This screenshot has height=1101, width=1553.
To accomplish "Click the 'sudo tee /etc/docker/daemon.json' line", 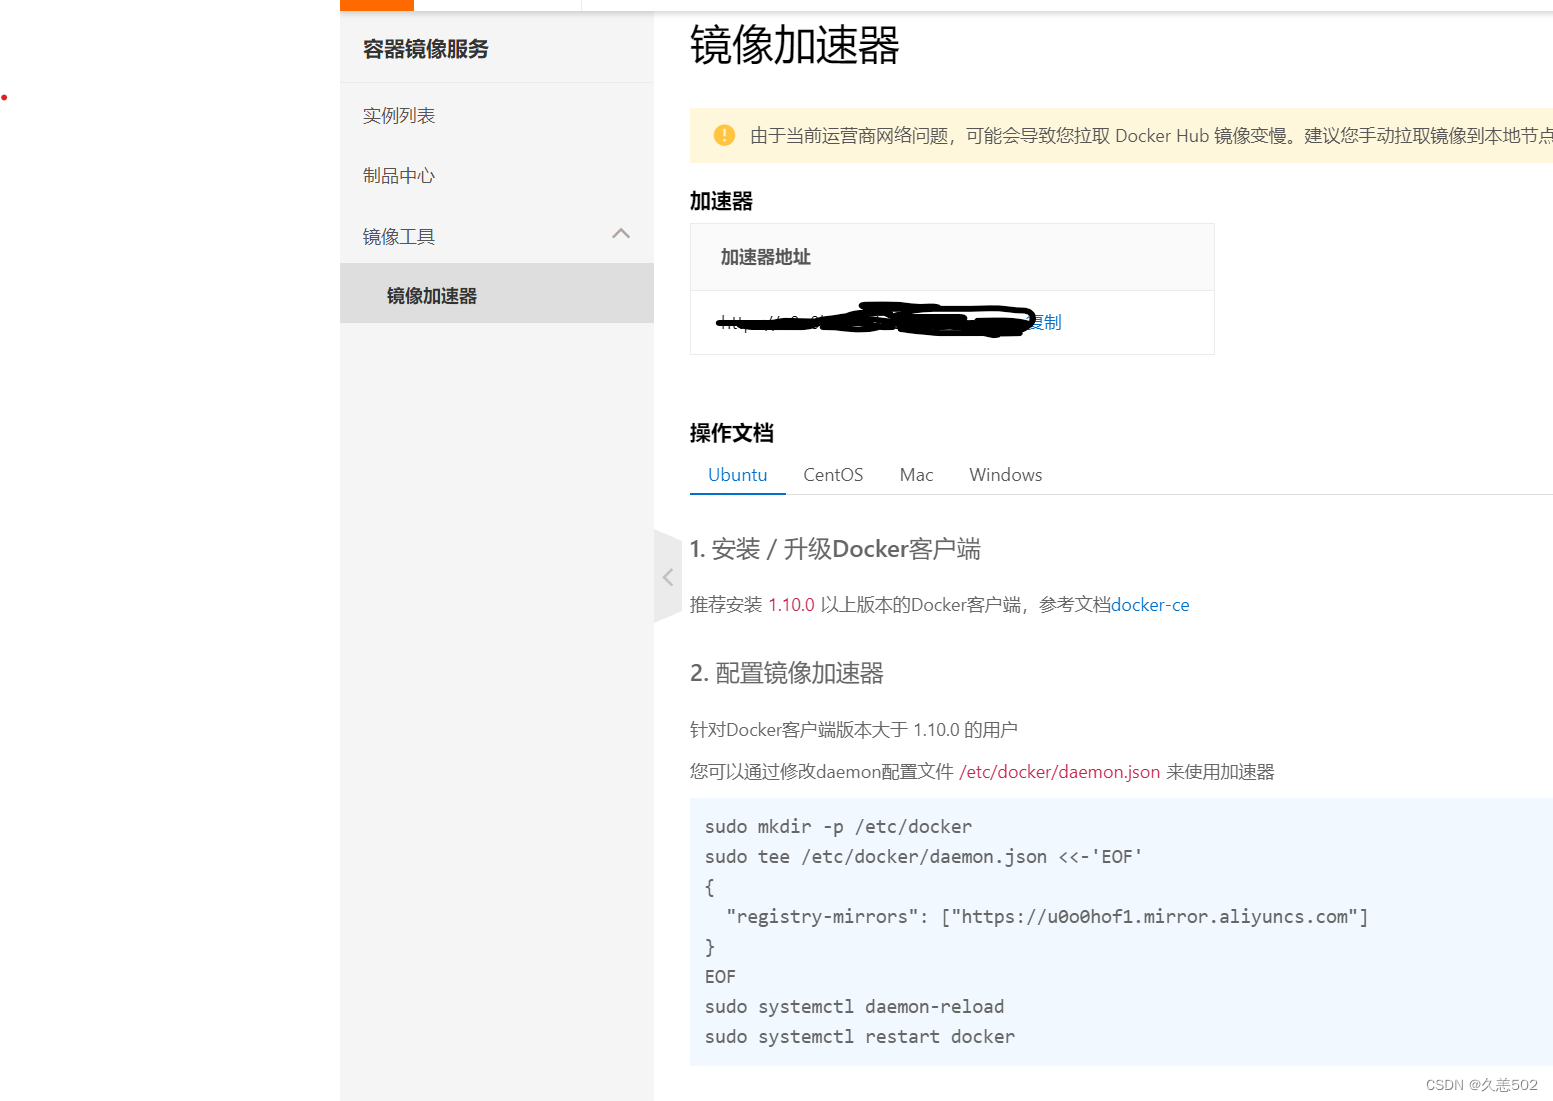I will 923,857.
